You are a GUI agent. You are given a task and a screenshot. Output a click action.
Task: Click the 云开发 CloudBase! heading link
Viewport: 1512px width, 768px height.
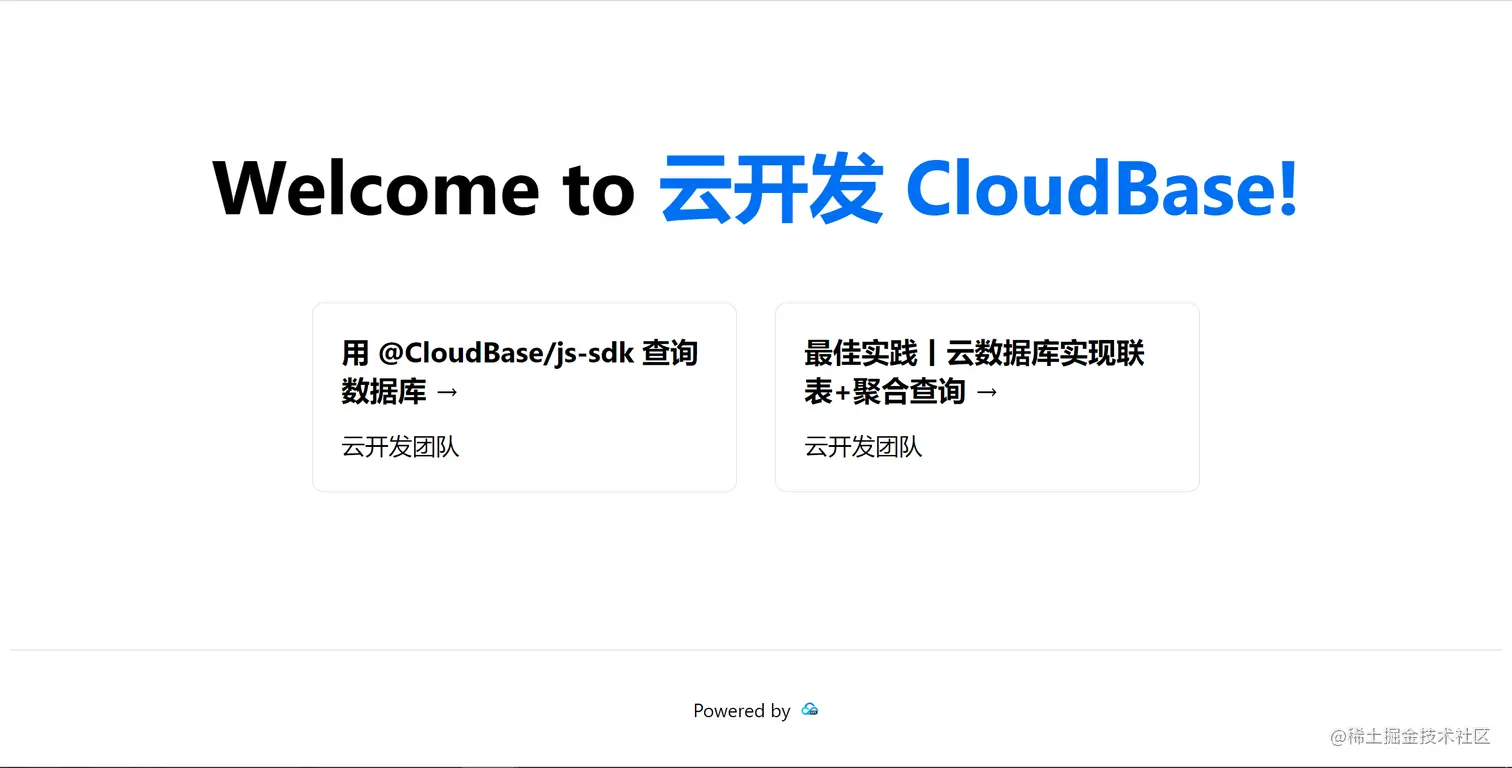click(979, 189)
